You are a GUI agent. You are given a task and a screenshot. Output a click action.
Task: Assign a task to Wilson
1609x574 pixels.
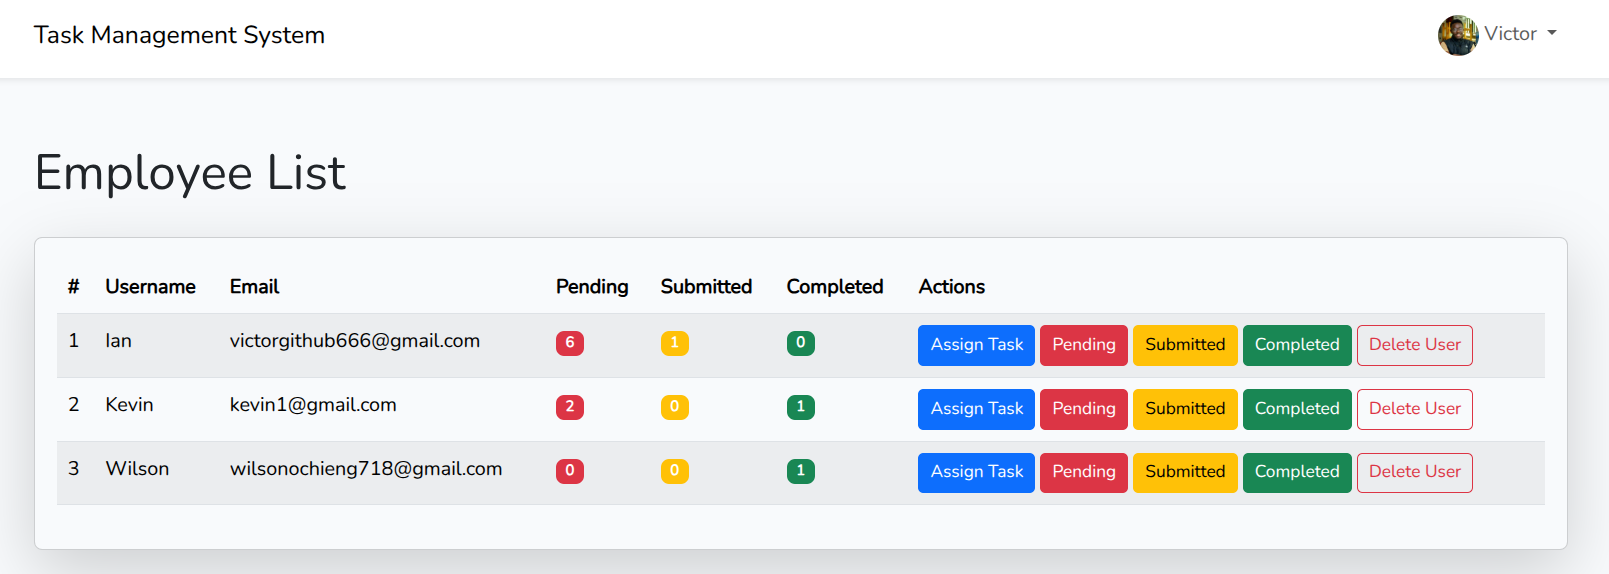[976, 472]
